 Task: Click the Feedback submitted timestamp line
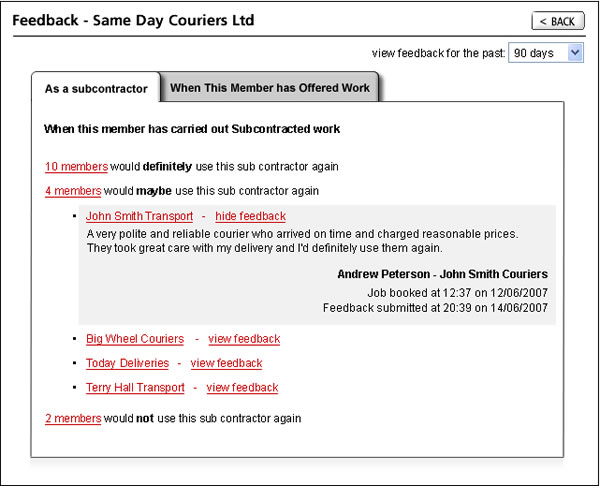point(435,308)
